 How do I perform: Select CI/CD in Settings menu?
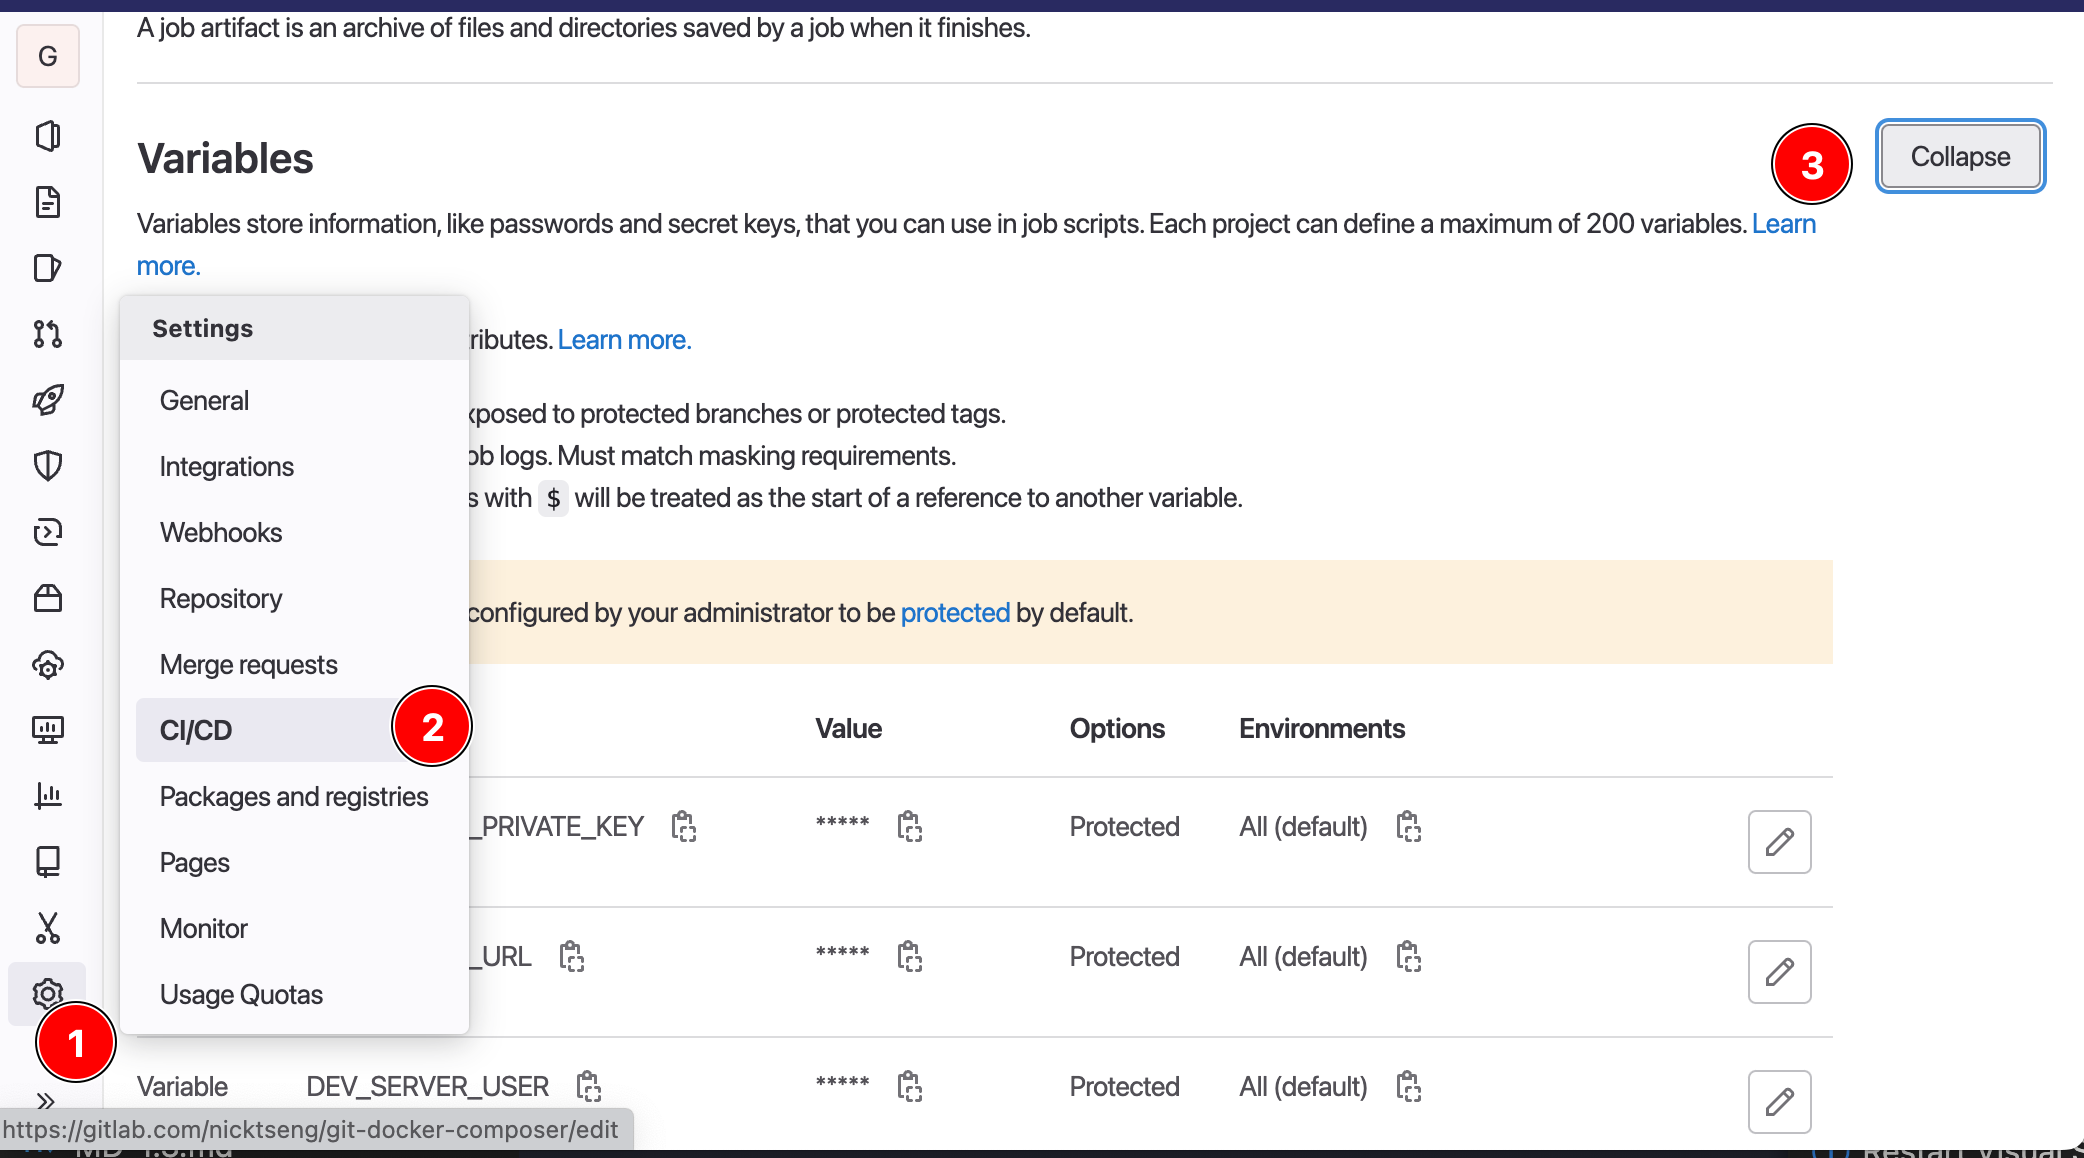196,730
